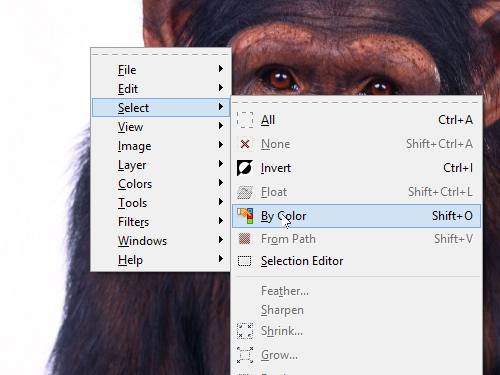Expand arrow next to Windows
This screenshot has height=375, width=500.
221,240
